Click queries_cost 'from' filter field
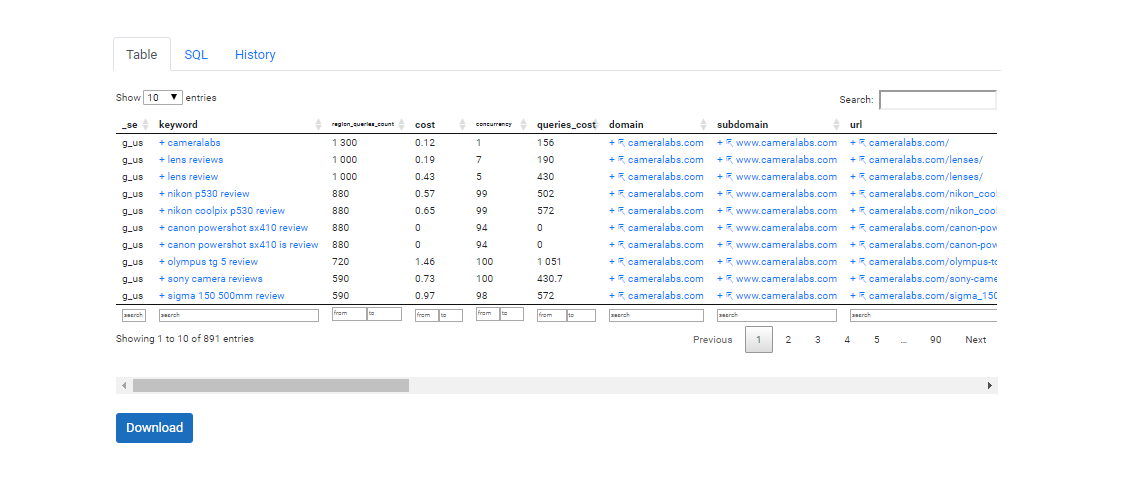Screen dimensions: 1146x499 pos(552,316)
